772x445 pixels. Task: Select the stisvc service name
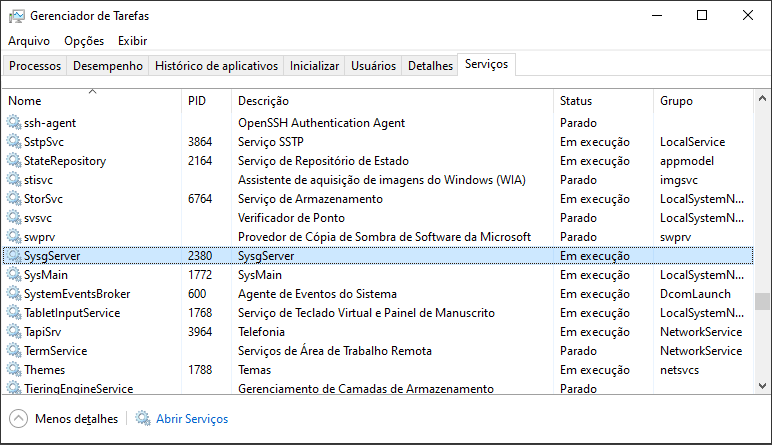[x=38, y=180]
